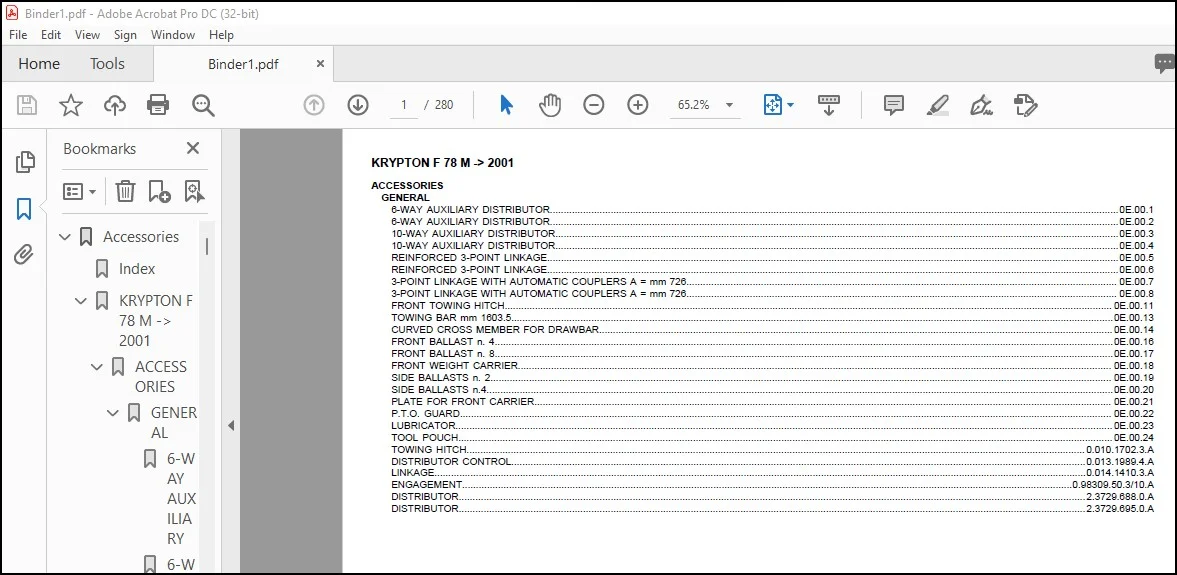Zoom in with the plus icon

click(x=638, y=105)
